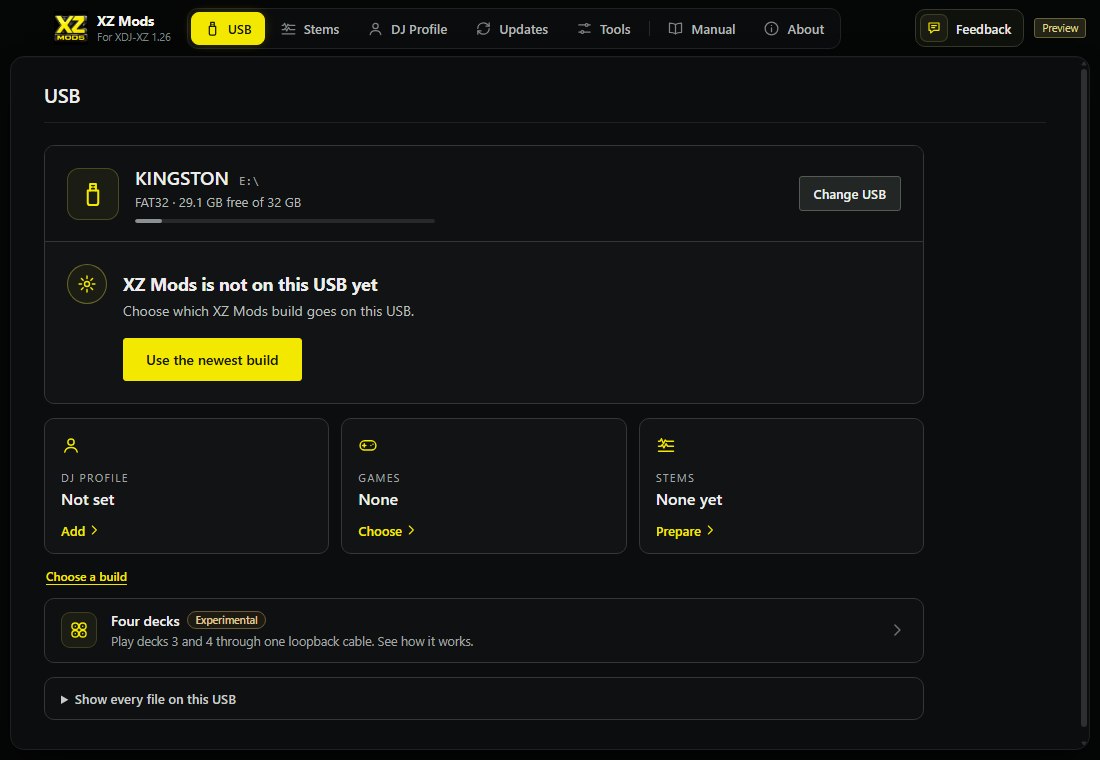
Task: Click the 'Four decks' title
Action: tap(145, 621)
